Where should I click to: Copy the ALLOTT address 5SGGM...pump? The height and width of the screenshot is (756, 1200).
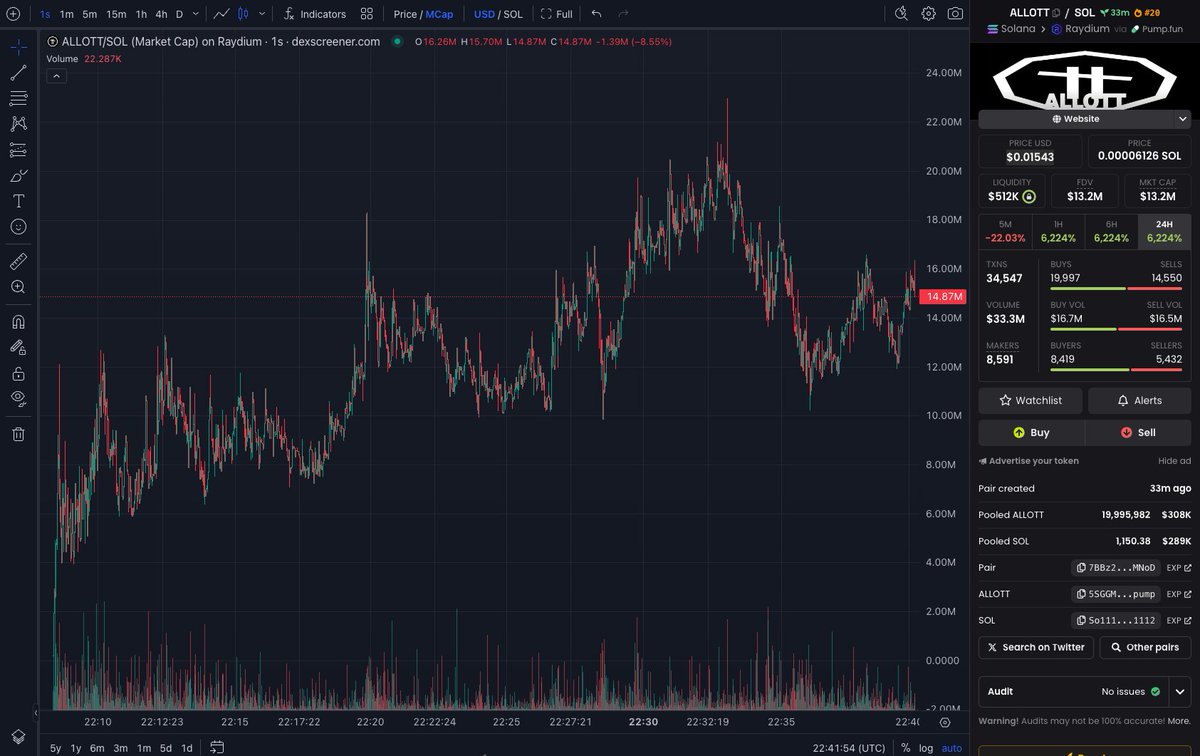(1115, 594)
